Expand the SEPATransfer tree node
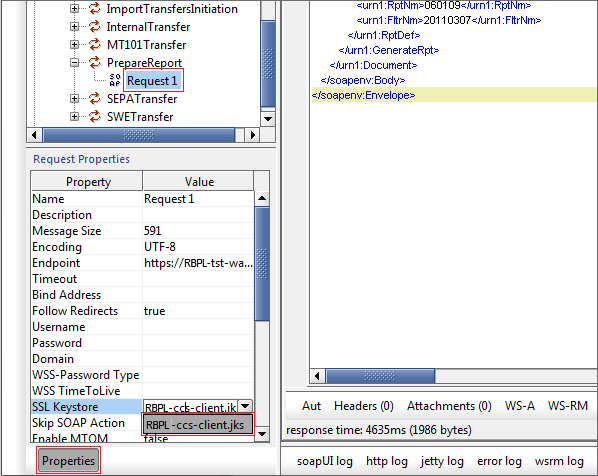Viewport: 598px width, 476px height. point(75,98)
